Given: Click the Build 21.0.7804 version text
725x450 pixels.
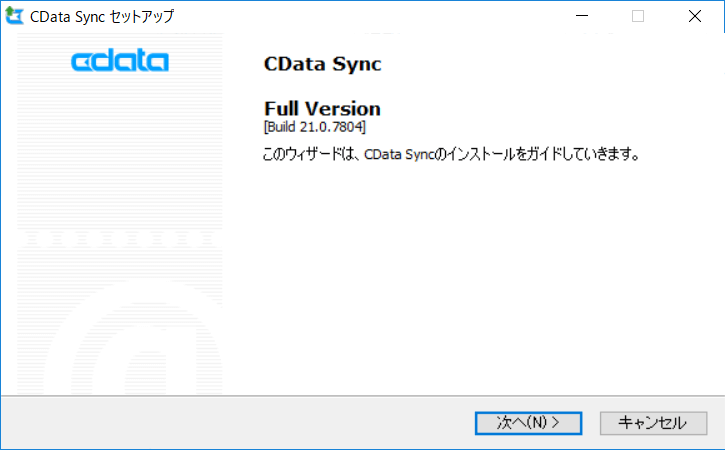Looking at the screenshot, I should click(x=315, y=128).
